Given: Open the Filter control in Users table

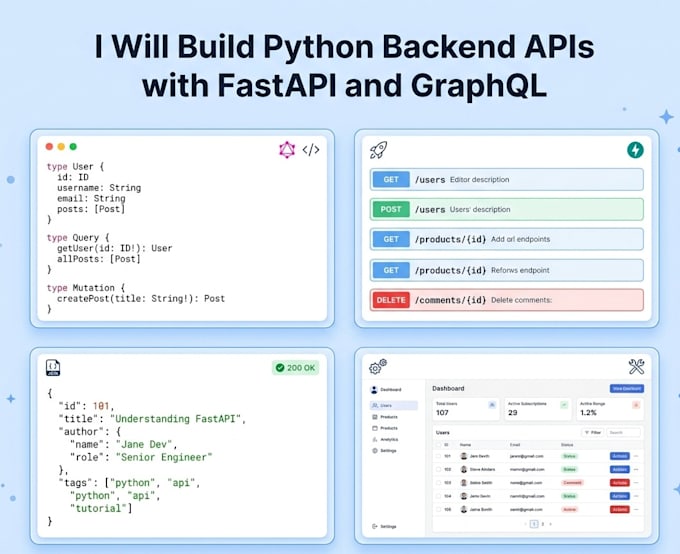Looking at the screenshot, I should point(593,433).
